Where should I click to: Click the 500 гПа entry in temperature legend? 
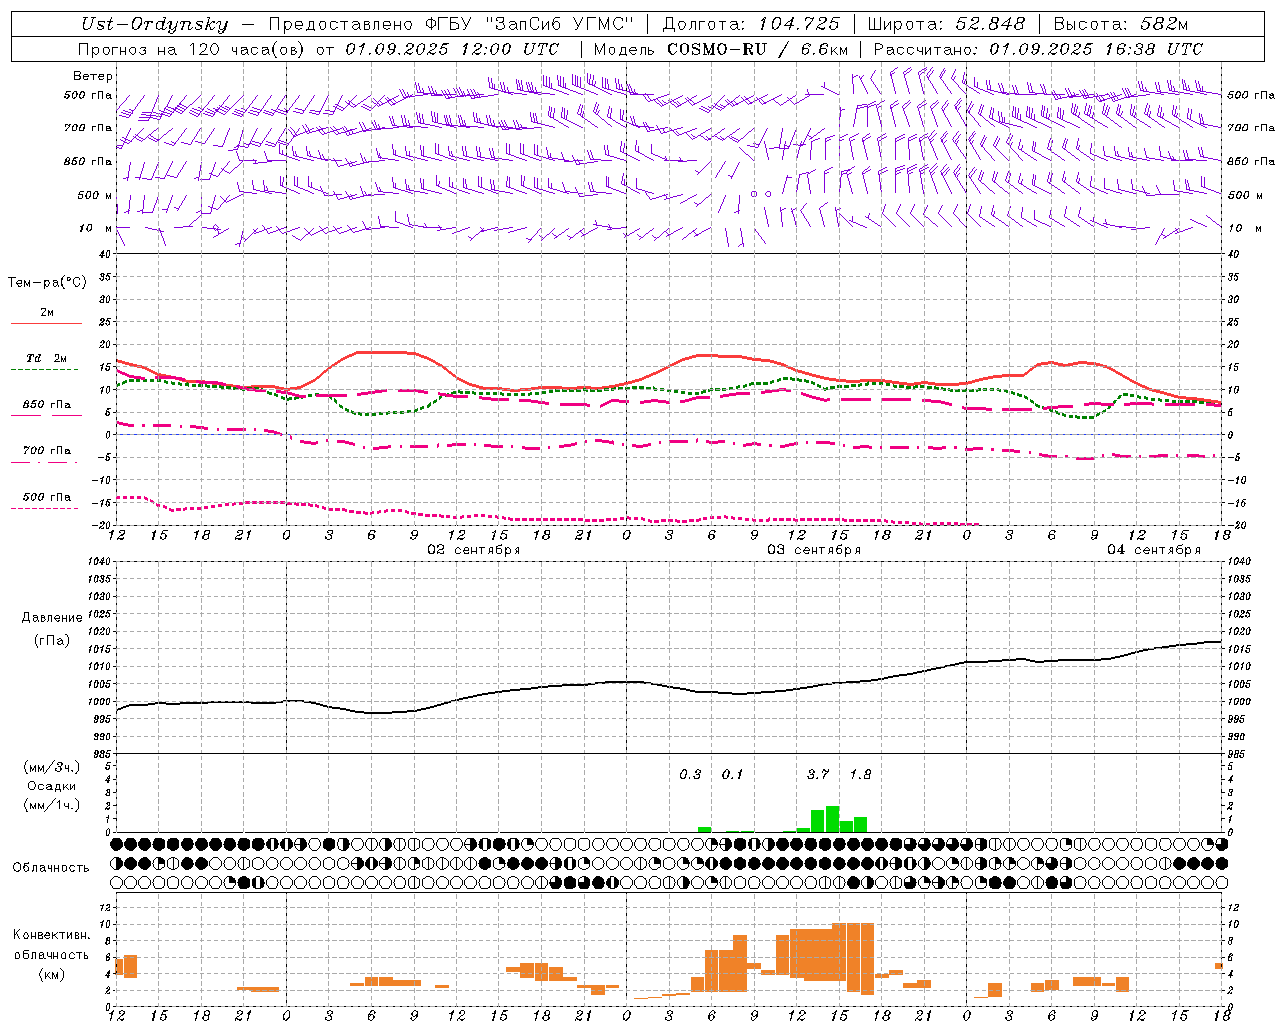(x=47, y=497)
